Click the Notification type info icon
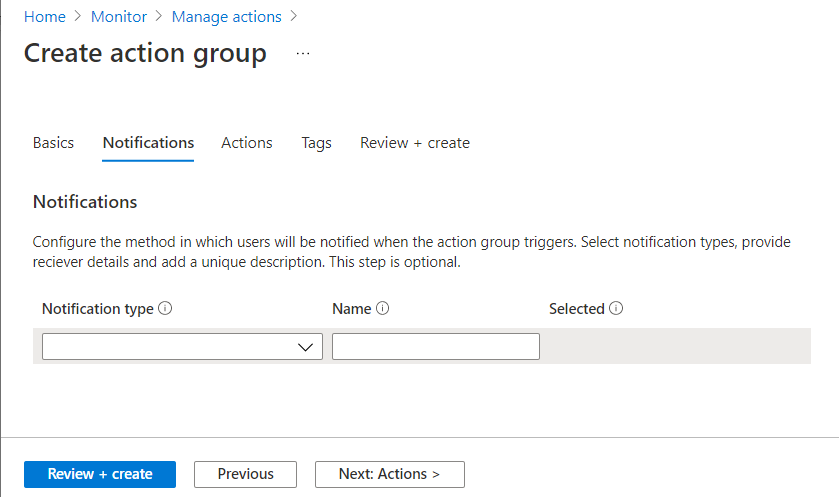The height and width of the screenshot is (497, 839). tap(165, 308)
